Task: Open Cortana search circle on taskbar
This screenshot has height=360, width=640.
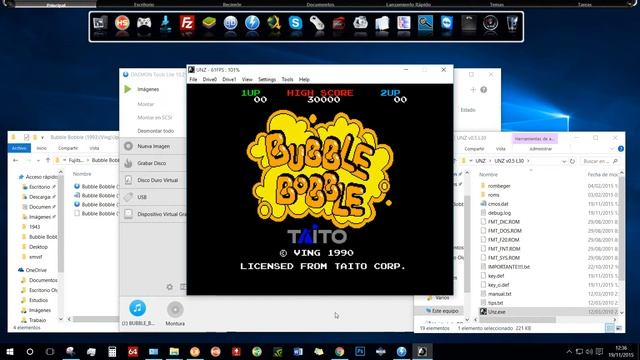Action: tap(30, 351)
